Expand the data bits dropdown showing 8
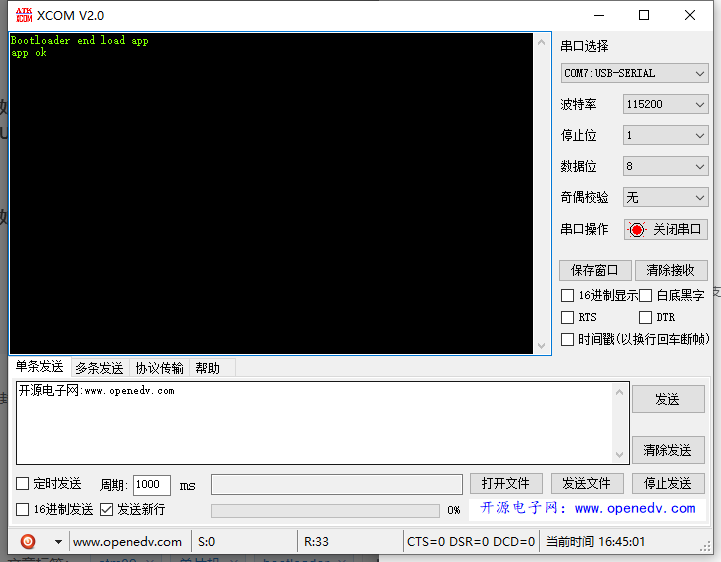The image size is (721, 562). click(665, 166)
